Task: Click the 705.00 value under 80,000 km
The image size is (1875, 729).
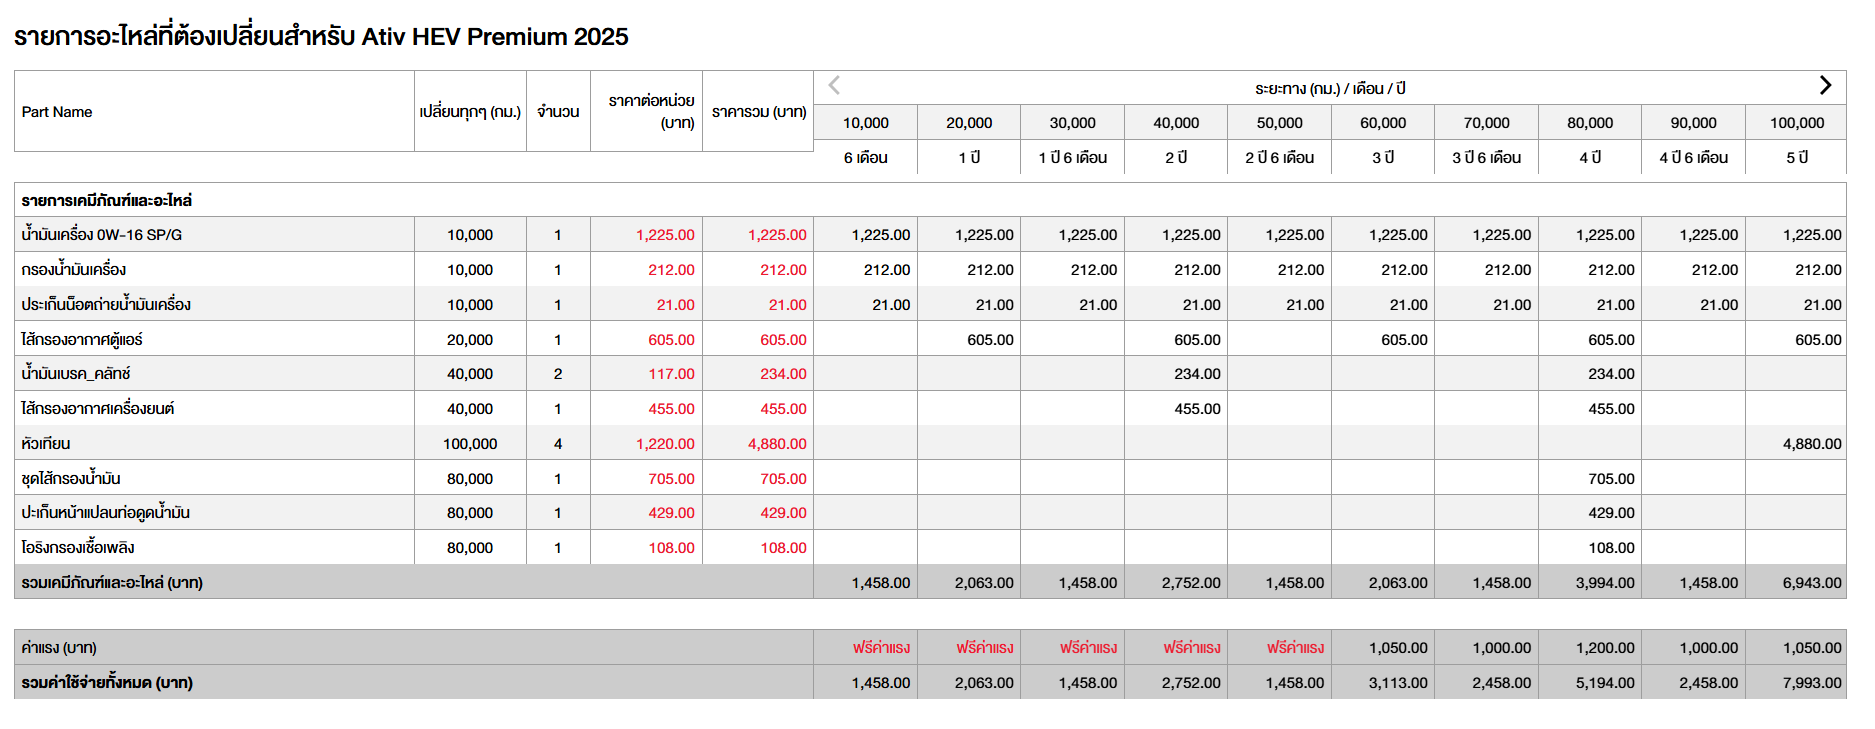Action: point(1611,479)
